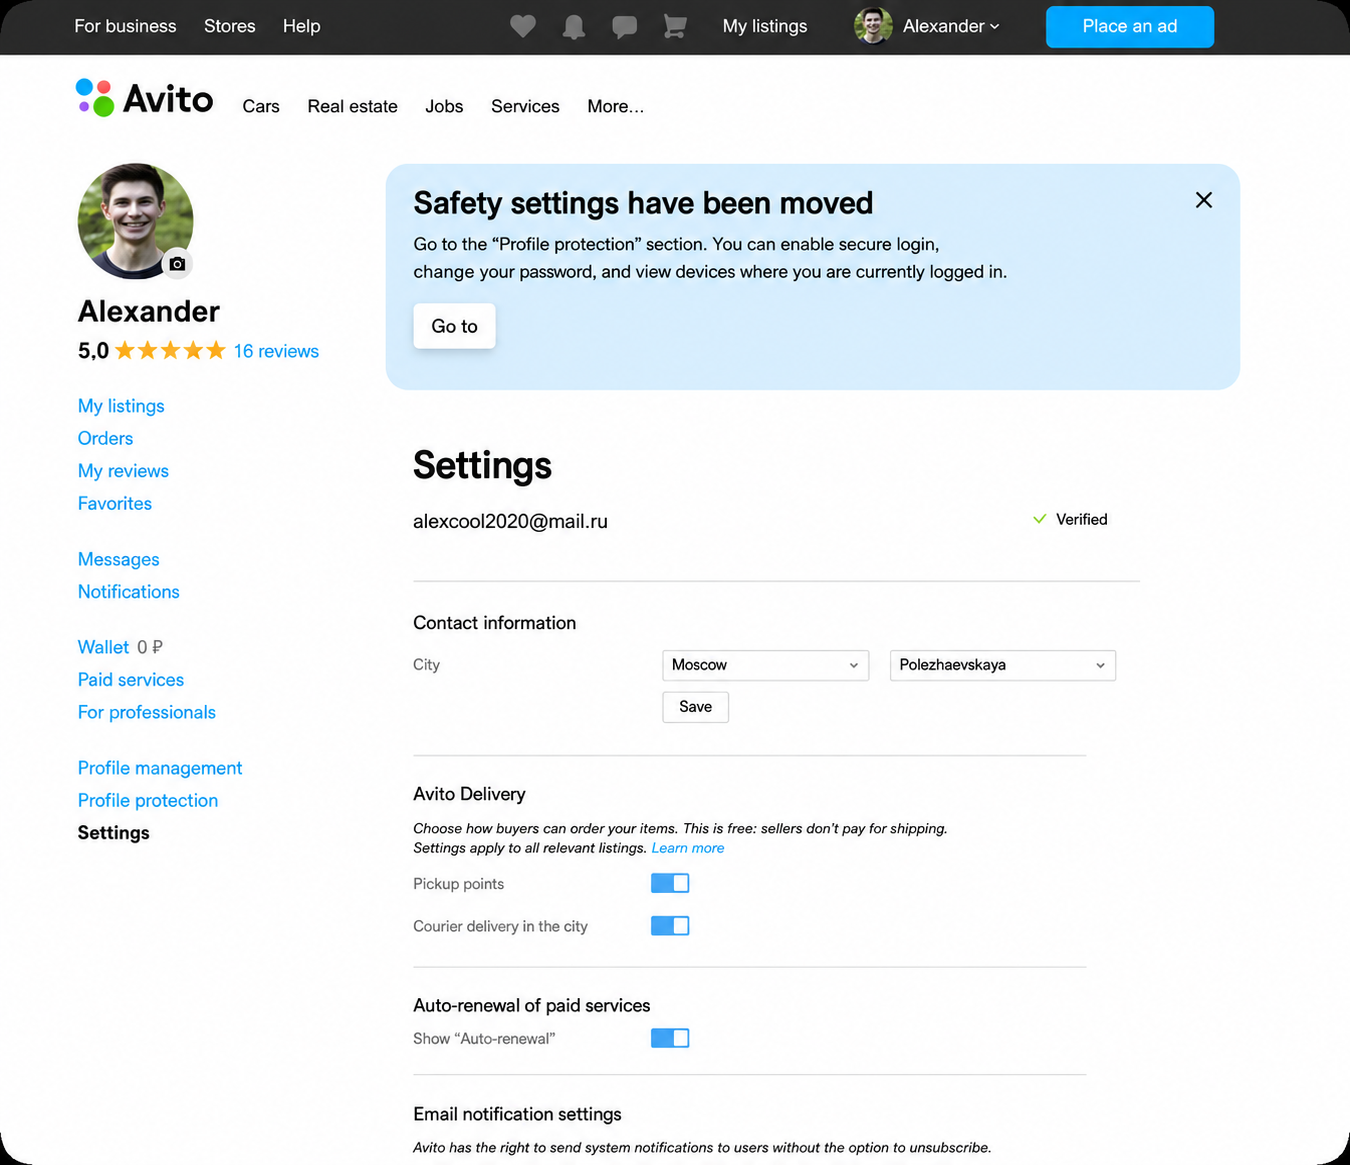Open Stores in the top bar
Viewport: 1350px width, 1165px height.
230,26
